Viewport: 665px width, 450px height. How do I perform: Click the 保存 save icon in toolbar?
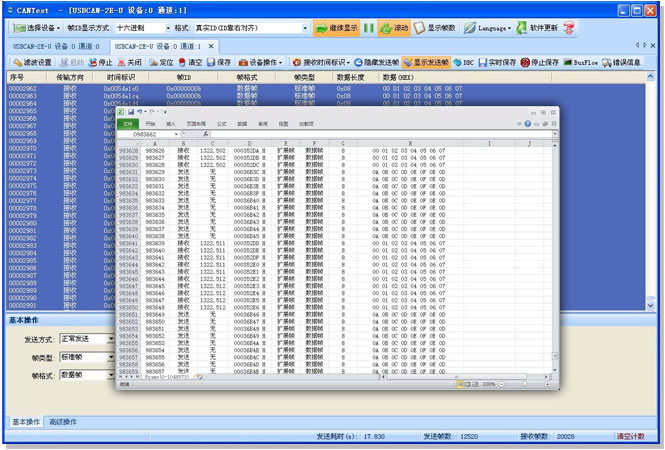pyautogui.click(x=217, y=62)
